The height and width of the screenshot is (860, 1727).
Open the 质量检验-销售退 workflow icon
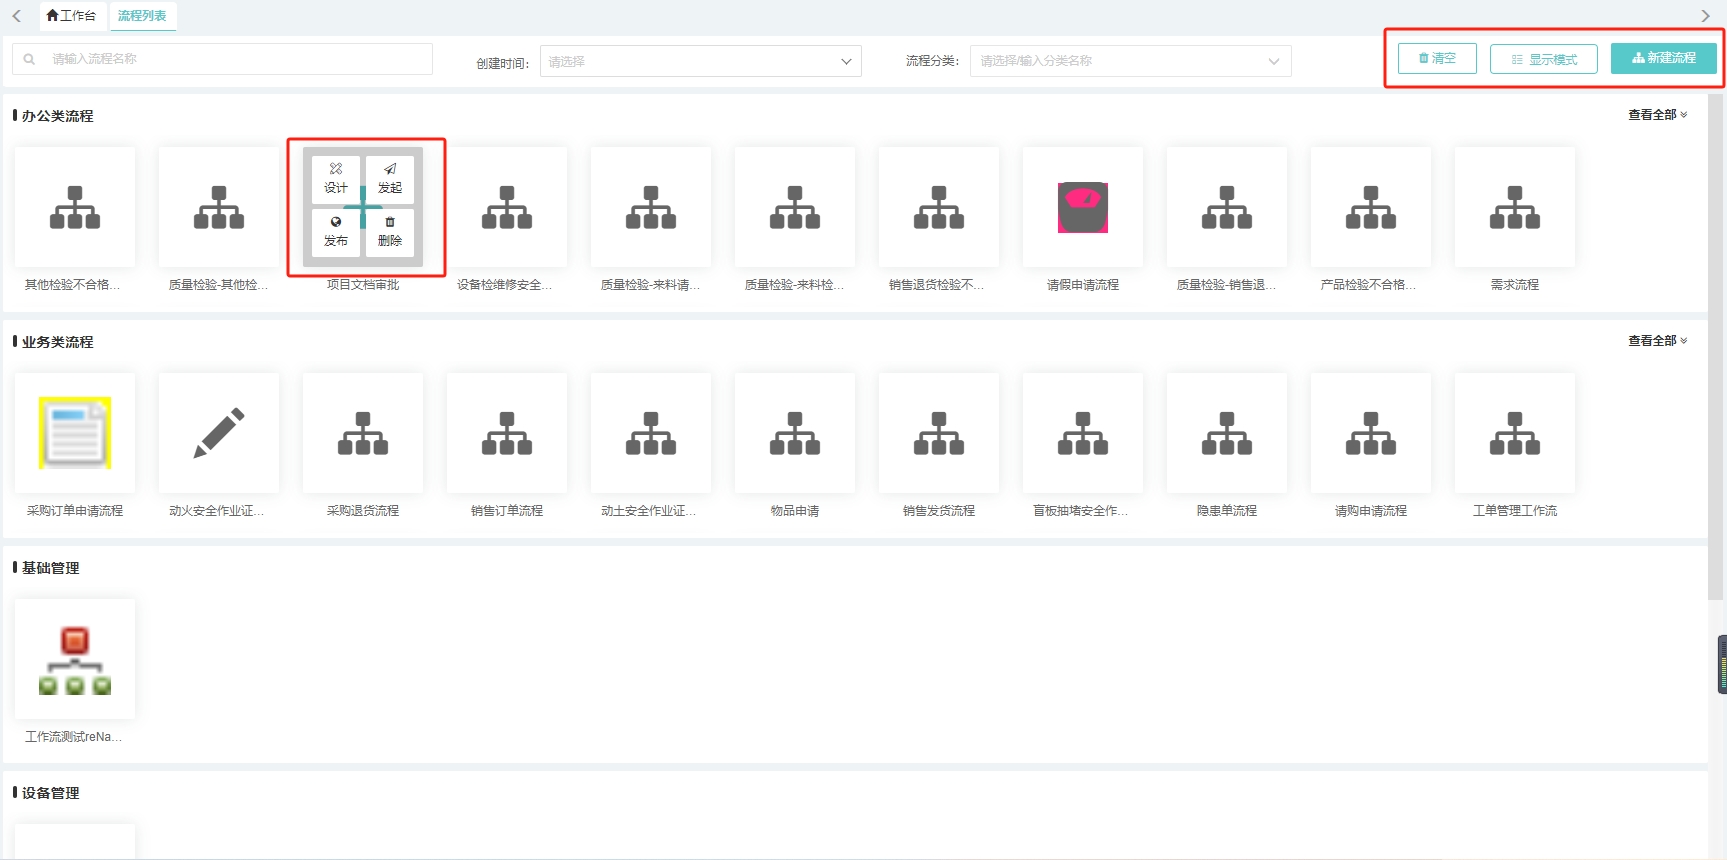click(x=1227, y=207)
